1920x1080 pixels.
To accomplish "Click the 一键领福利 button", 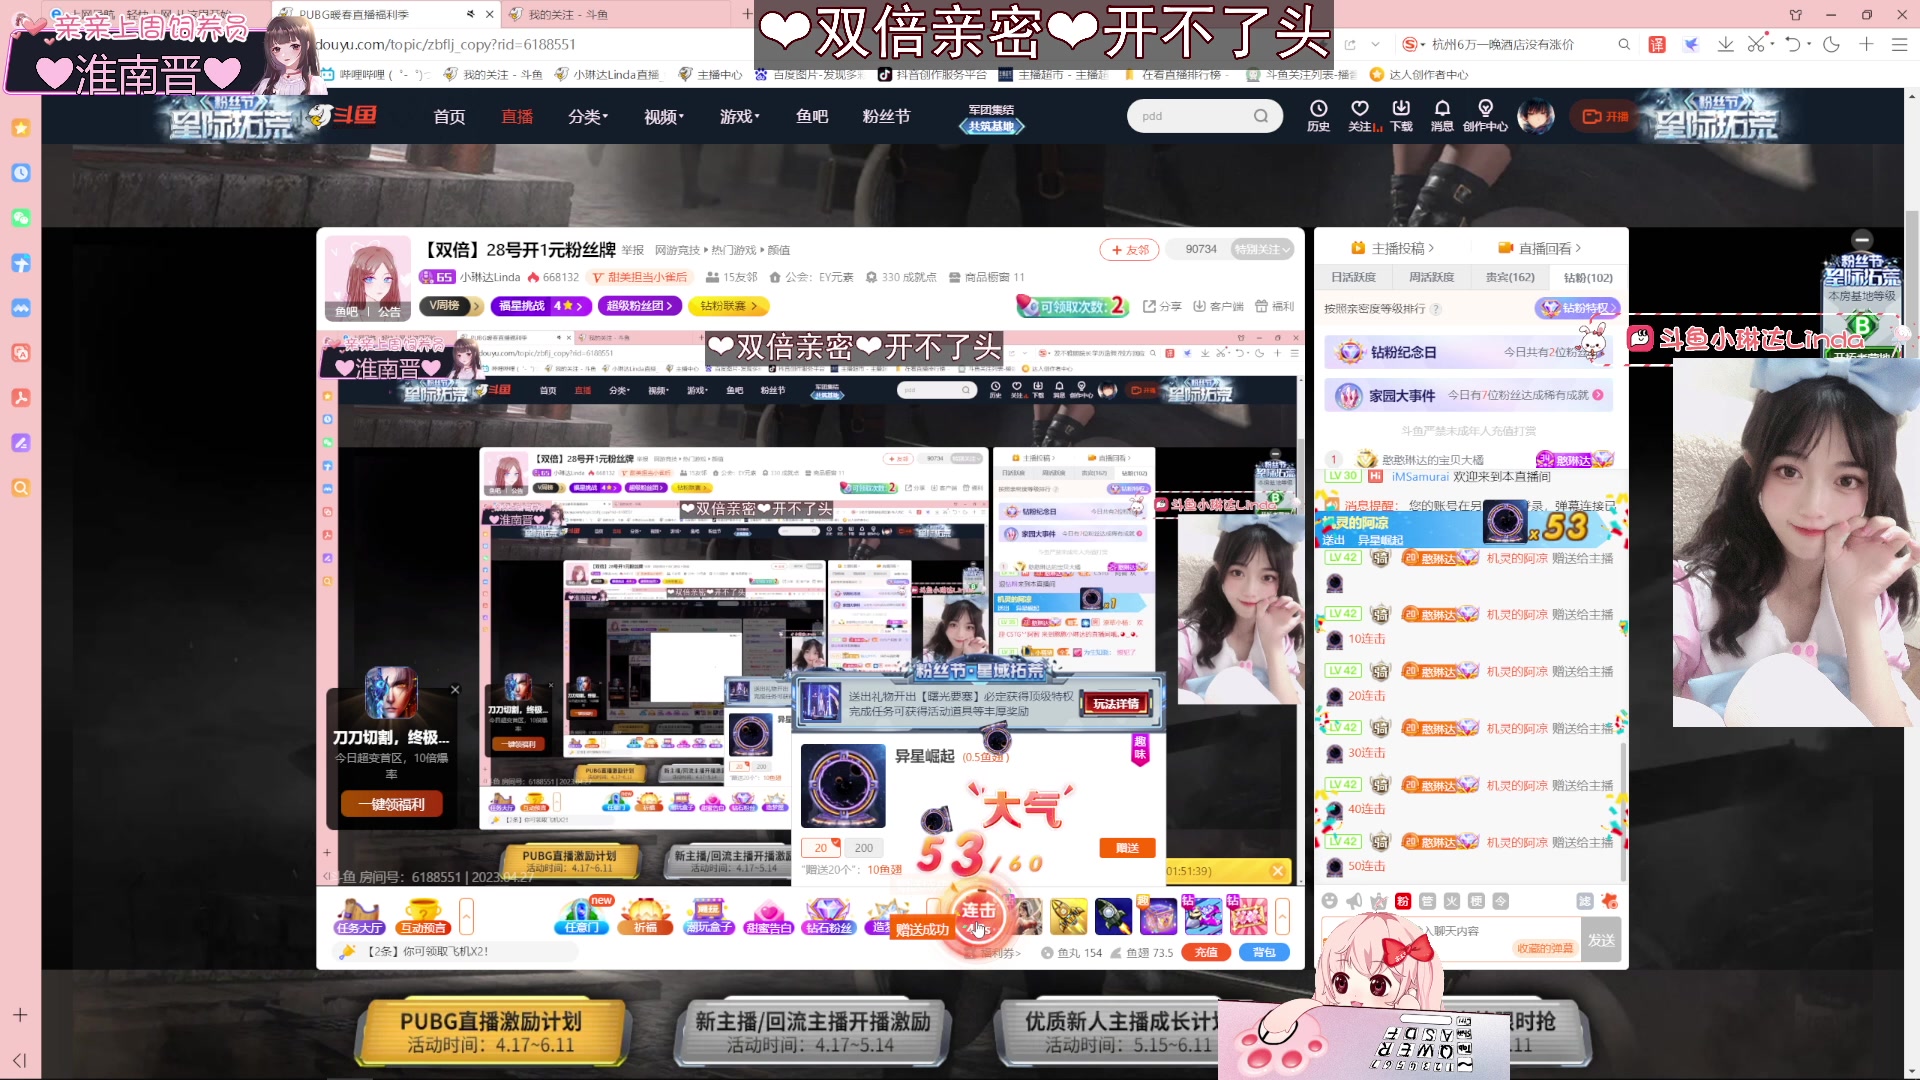I will pos(391,804).
